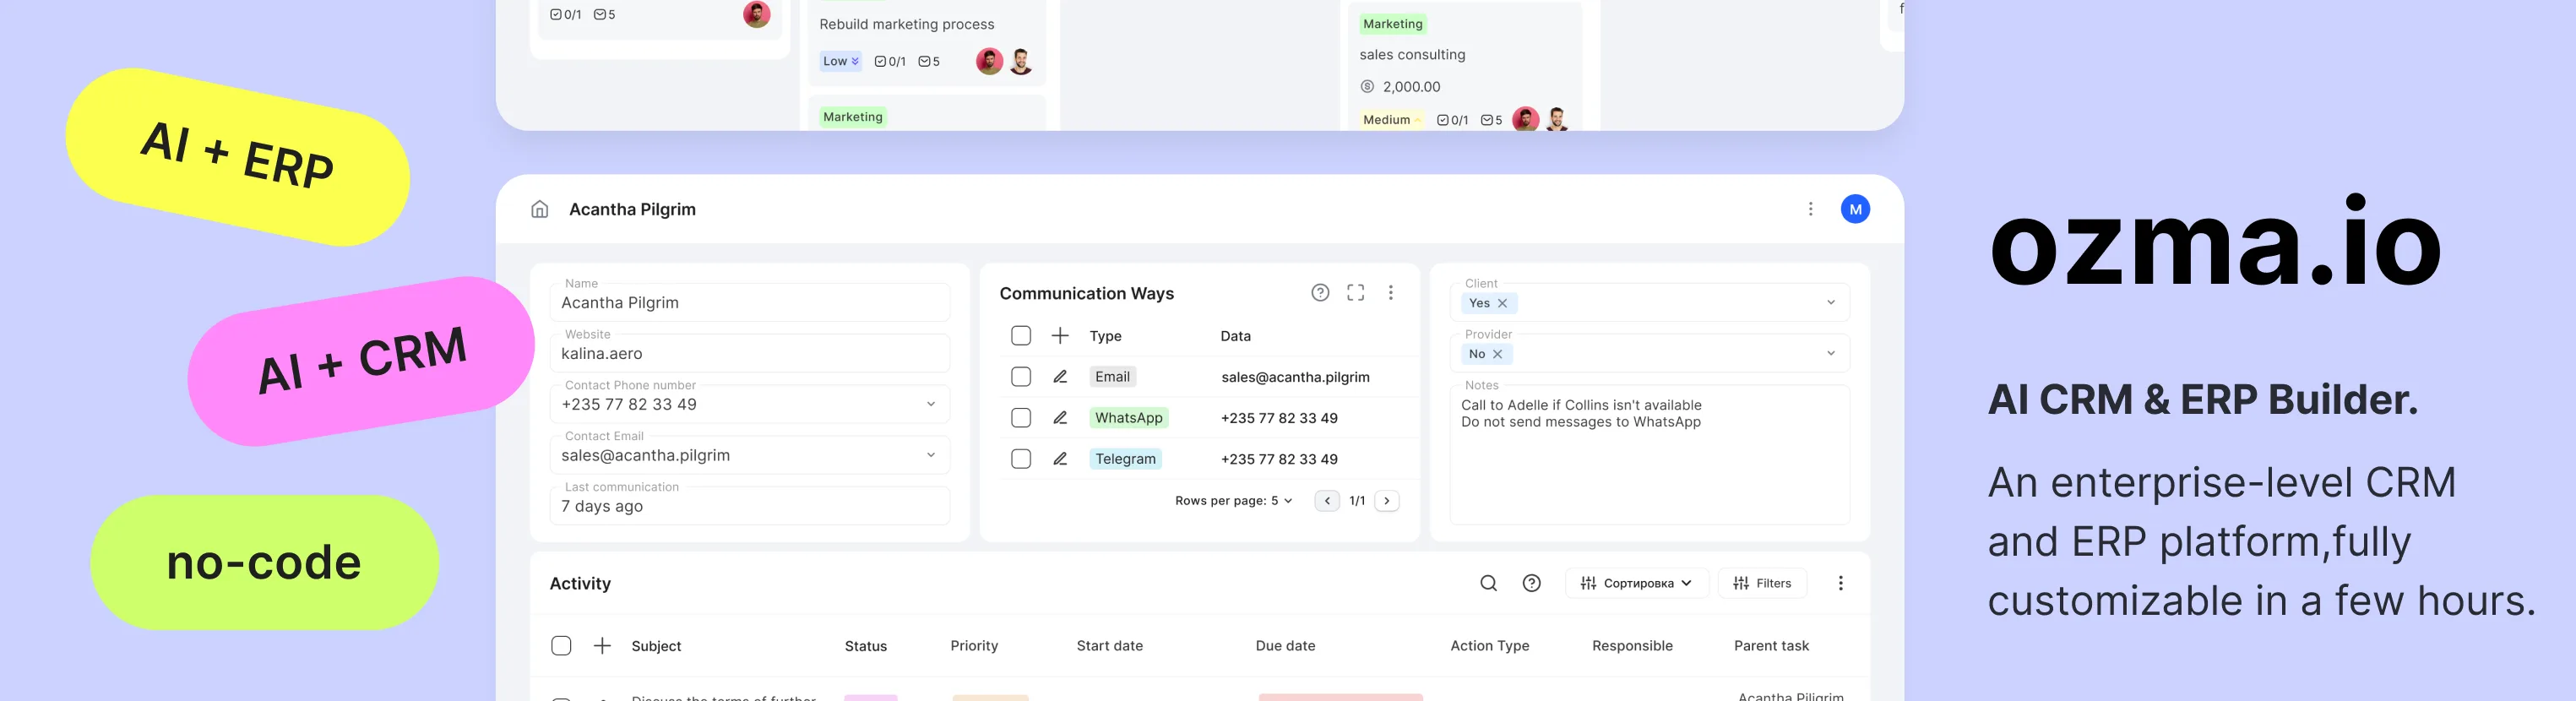The height and width of the screenshot is (701, 2576).
Task: Expand Communication Ways to fullscreen
Action: 1355,293
